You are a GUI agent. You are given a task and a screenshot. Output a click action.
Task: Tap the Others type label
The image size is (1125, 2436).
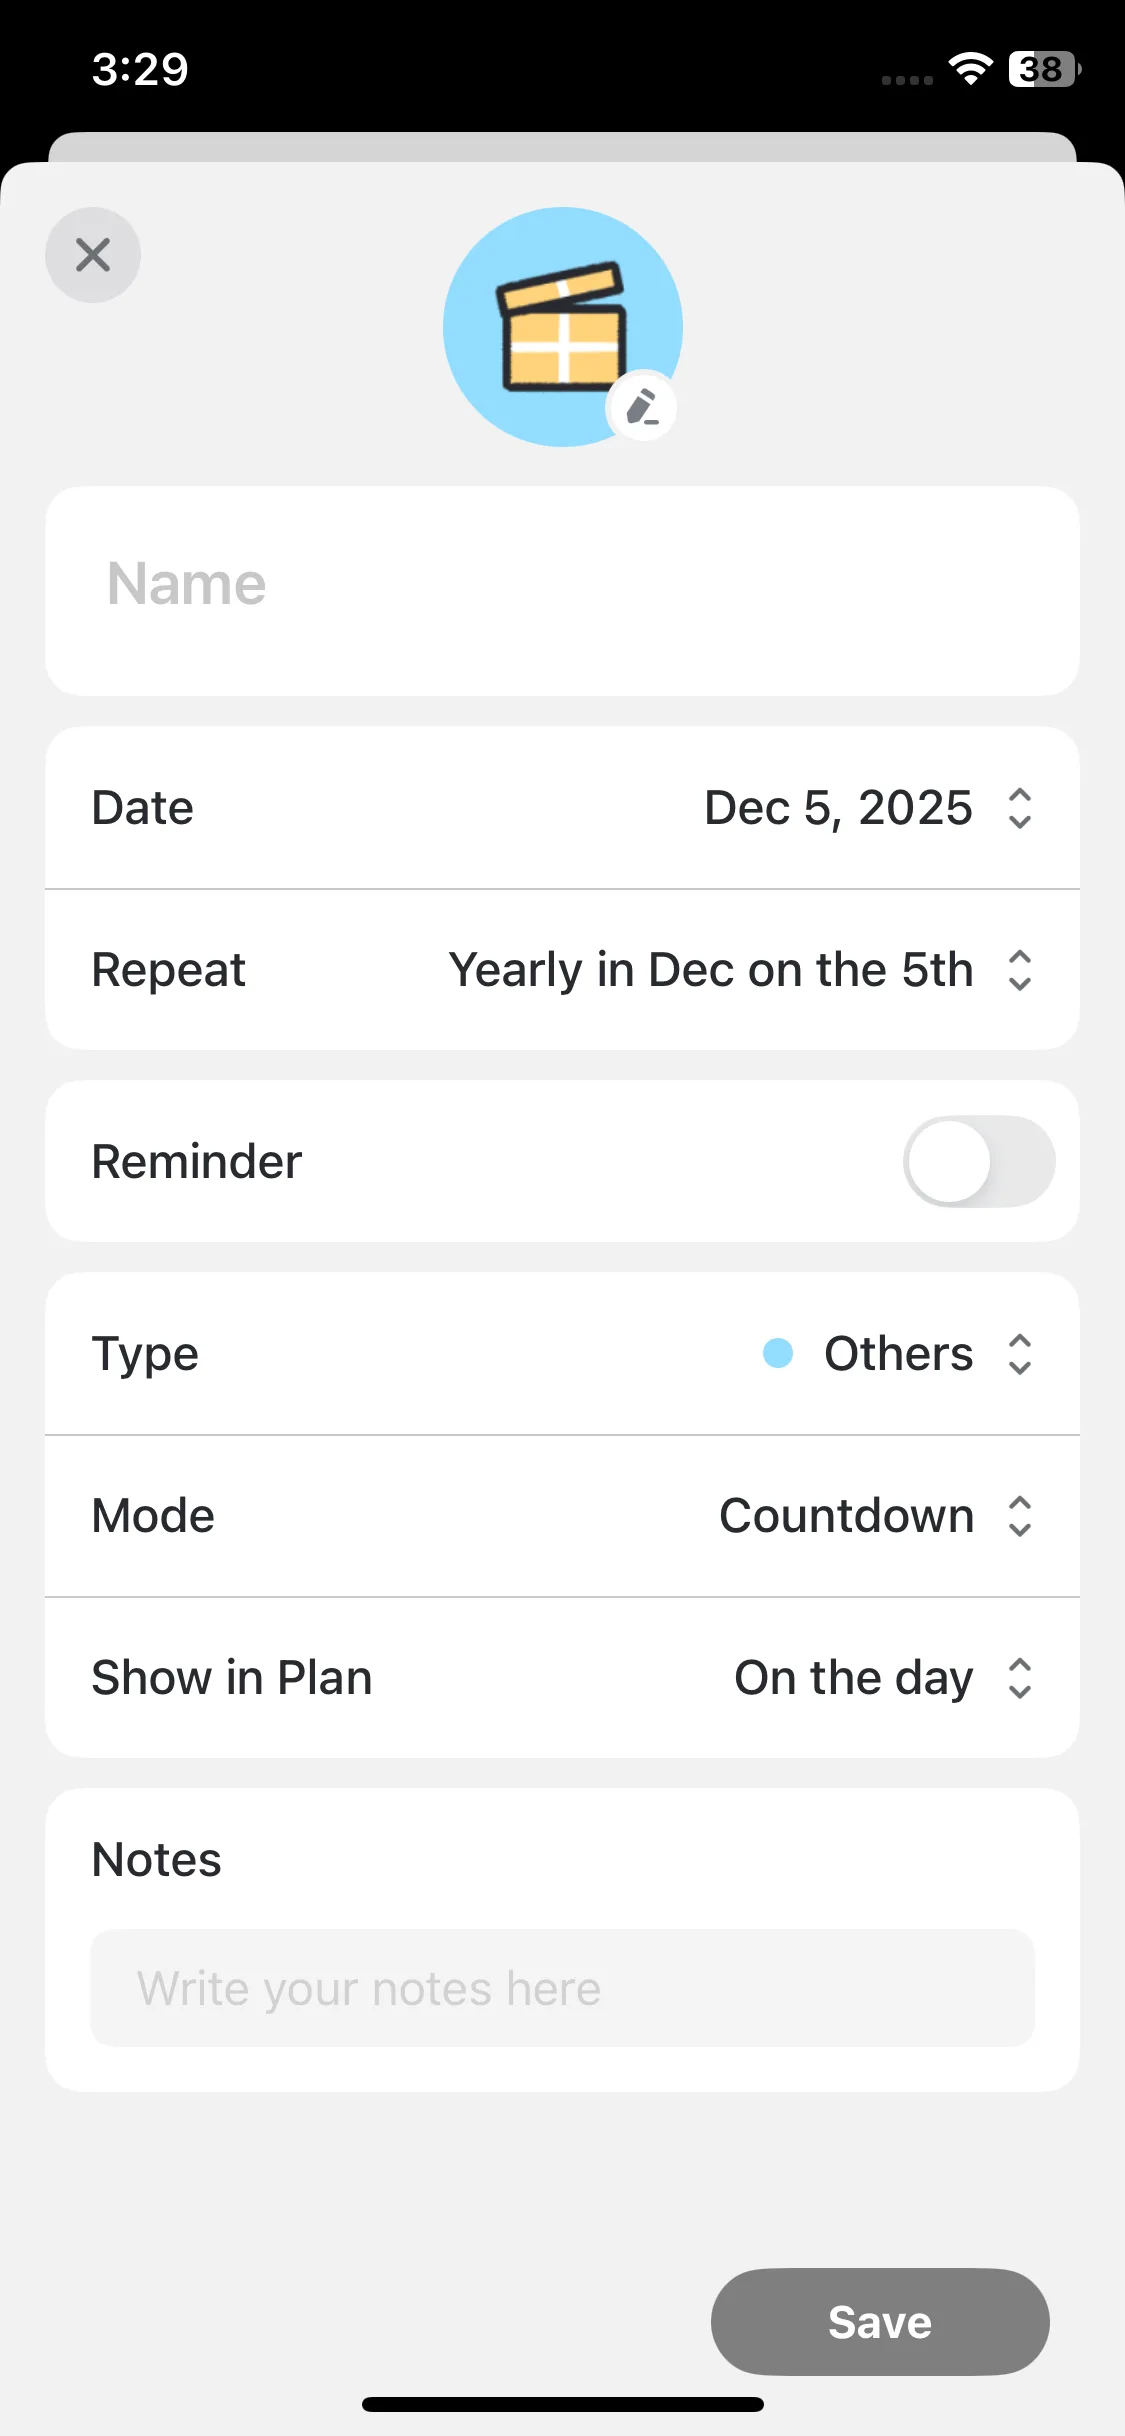[x=898, y=1354]
